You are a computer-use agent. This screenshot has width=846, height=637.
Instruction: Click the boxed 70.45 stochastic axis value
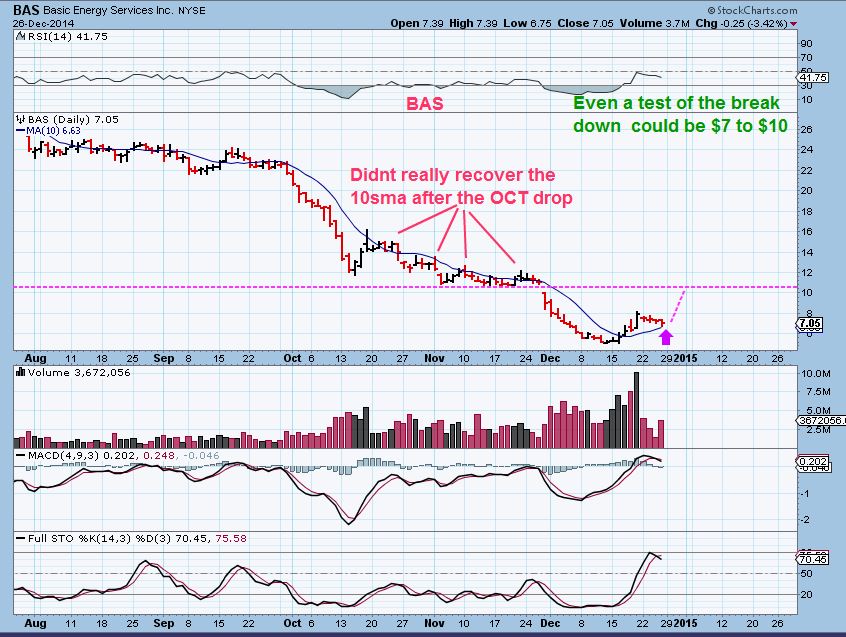click(x=813, y=559)
